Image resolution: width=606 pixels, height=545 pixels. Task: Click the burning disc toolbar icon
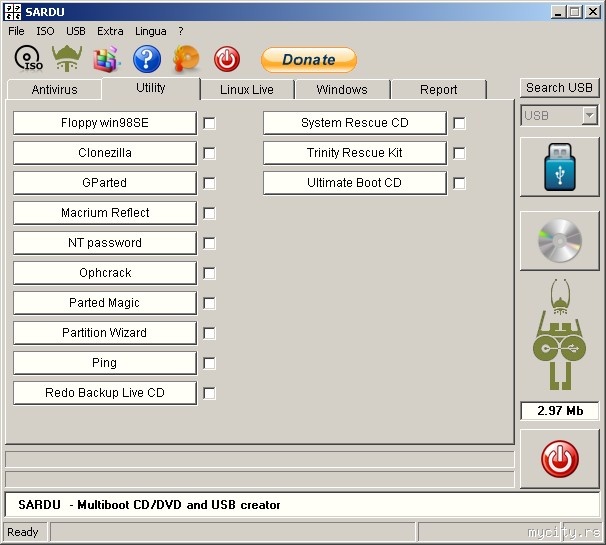click(186, 59)
